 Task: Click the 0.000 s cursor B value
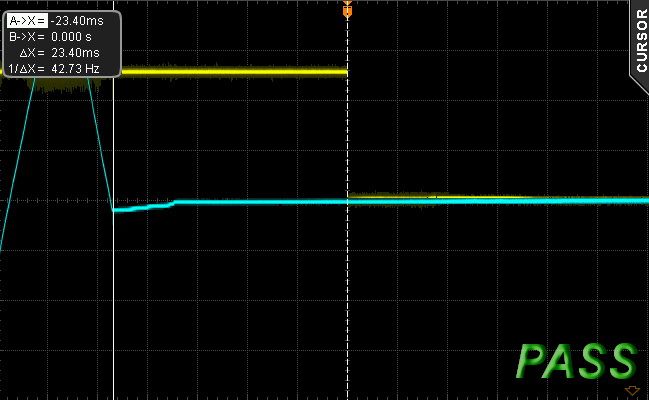click(71, 37)
